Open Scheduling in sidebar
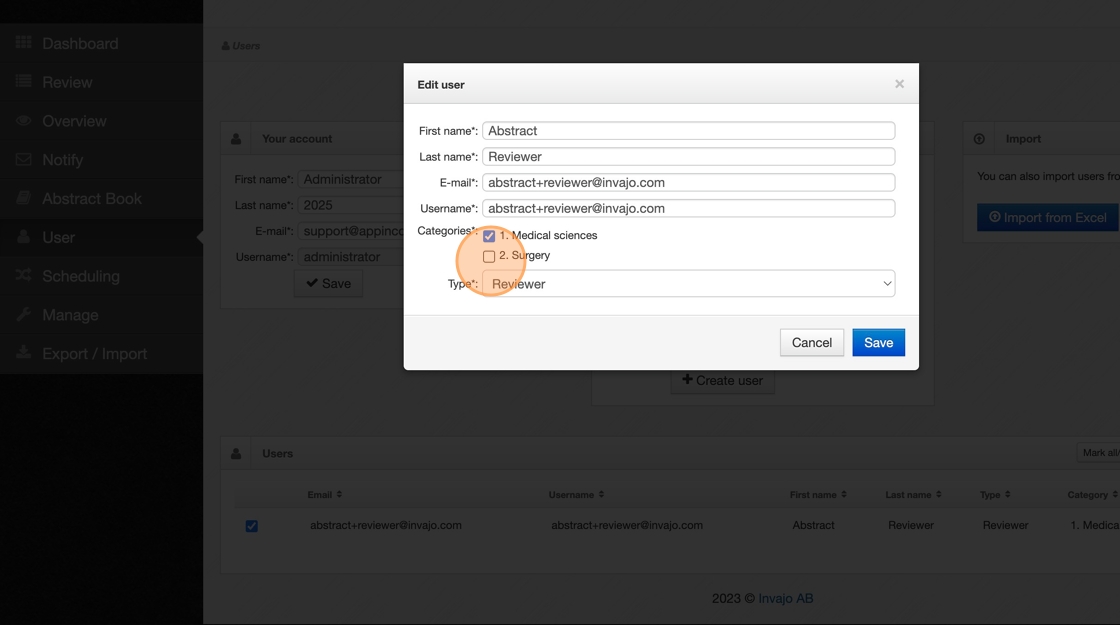 point(101,276)
